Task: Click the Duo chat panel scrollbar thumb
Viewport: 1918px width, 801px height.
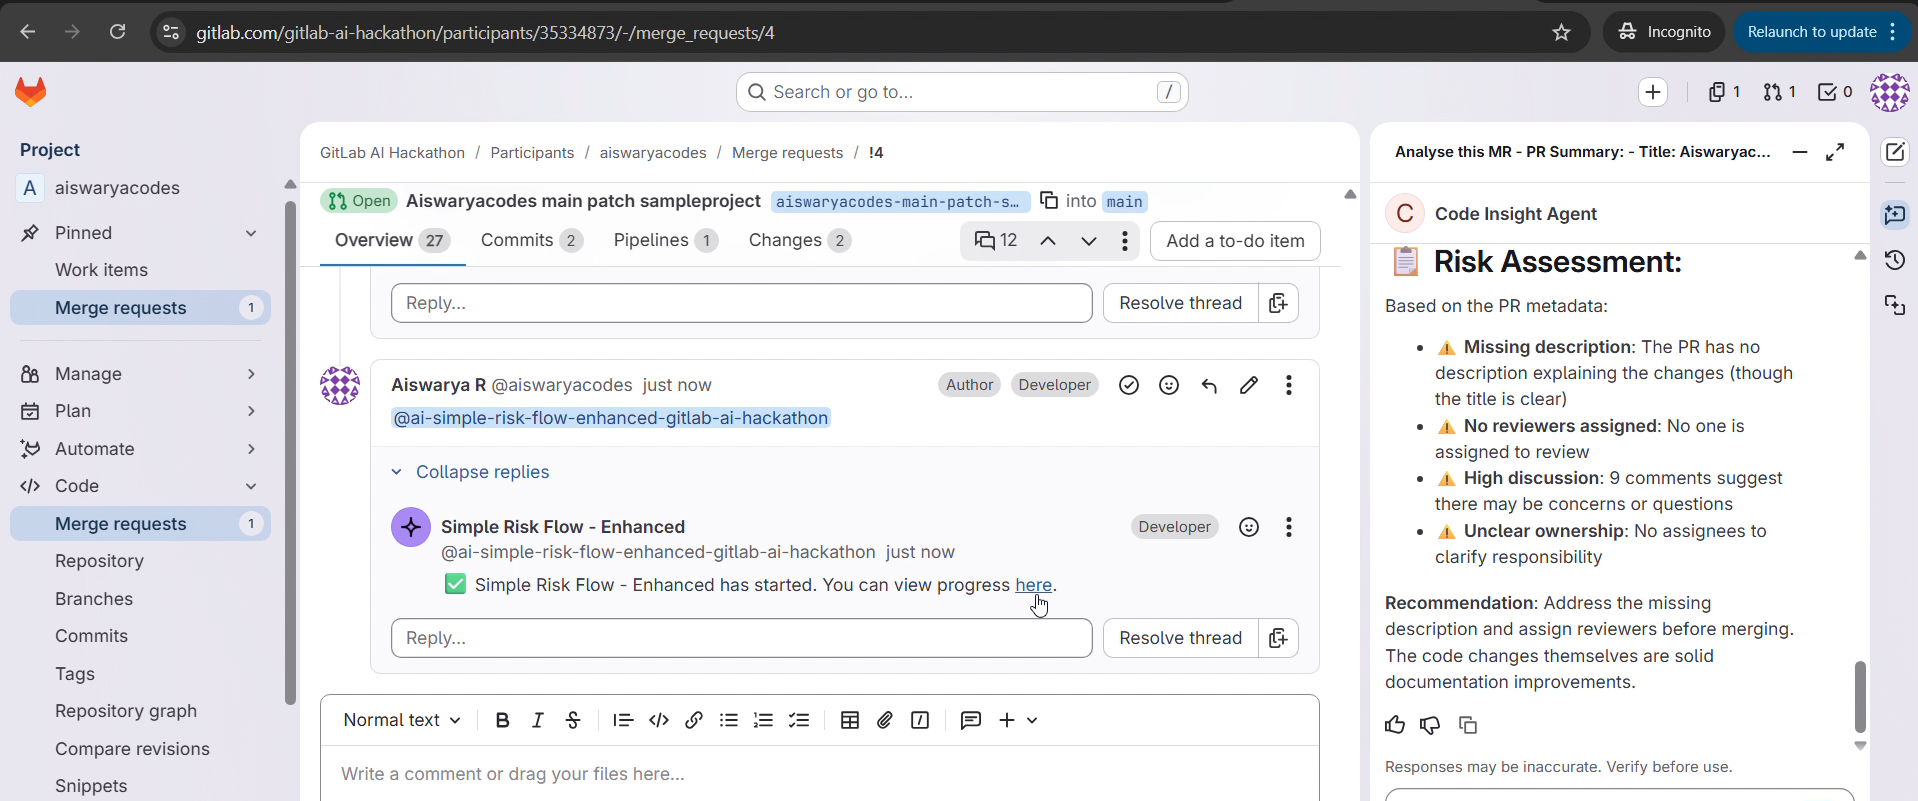Action: 1860,696
